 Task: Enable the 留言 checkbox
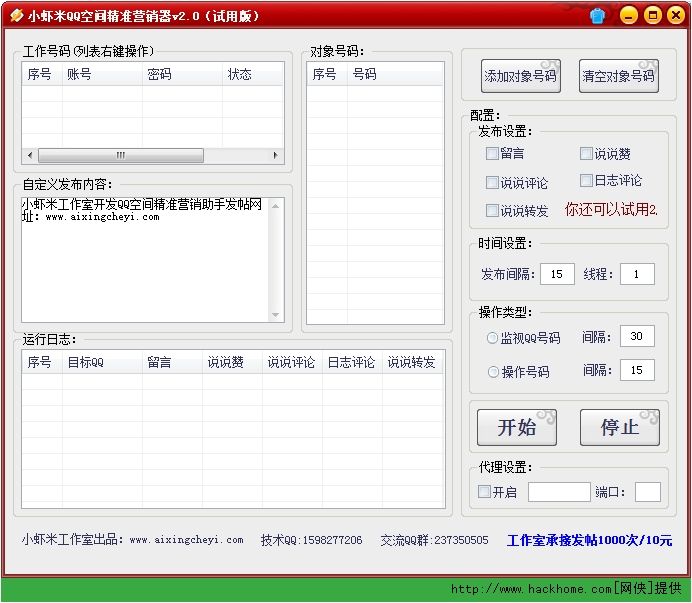492,153
